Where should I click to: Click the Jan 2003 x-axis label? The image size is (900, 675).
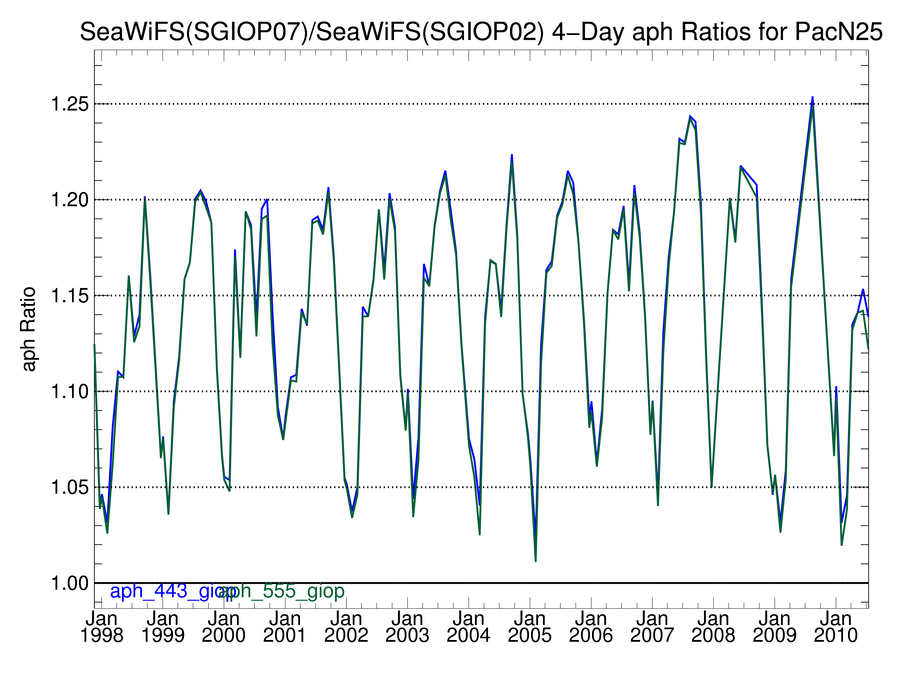click(x=407, y=627)
